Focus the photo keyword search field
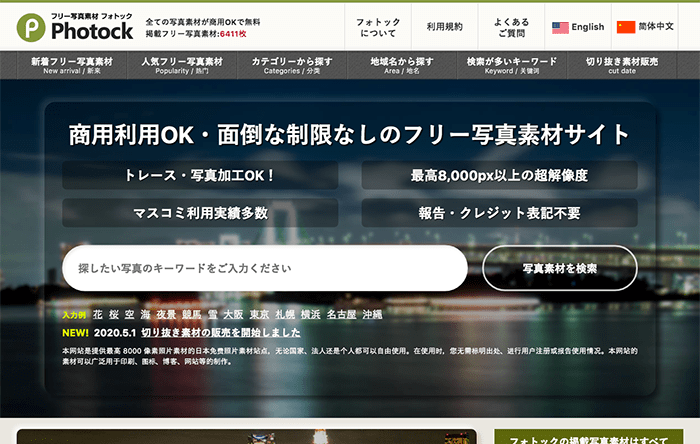Viewport: 700px width, 444px height. pyautogui.click(x=265, y=268)
